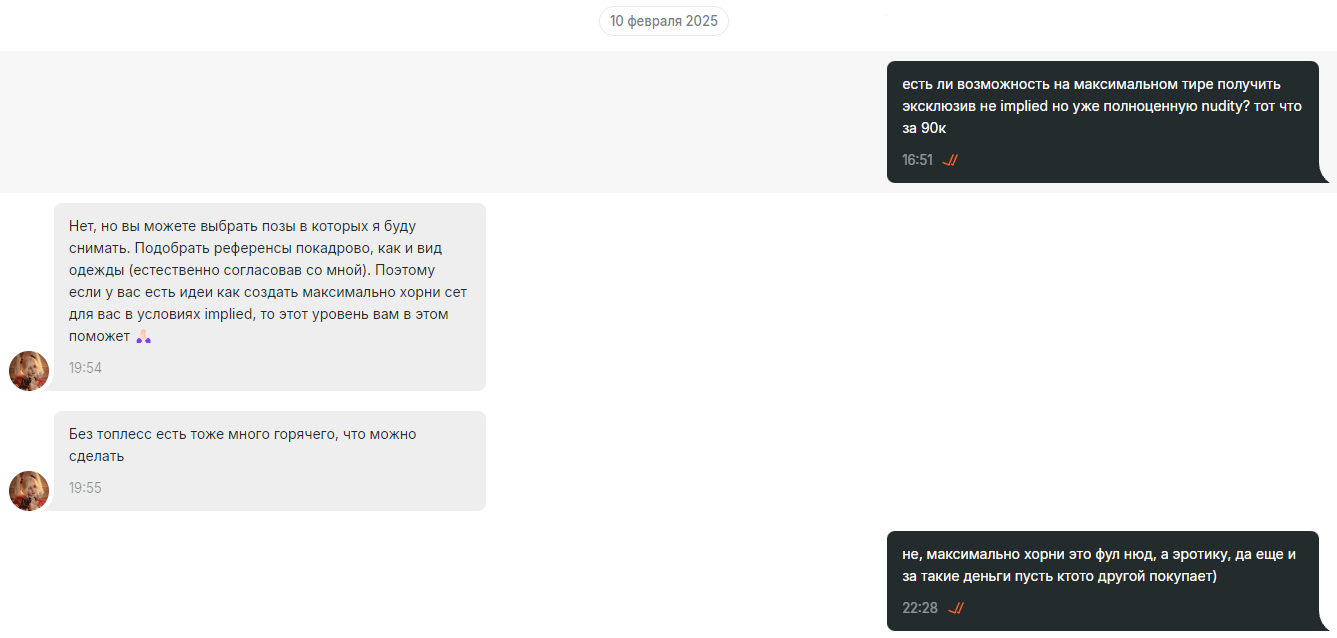Click the praying hands emoji after "поможет"
This screenshot has width=1337, height=638.
click(x=144, y=337)
